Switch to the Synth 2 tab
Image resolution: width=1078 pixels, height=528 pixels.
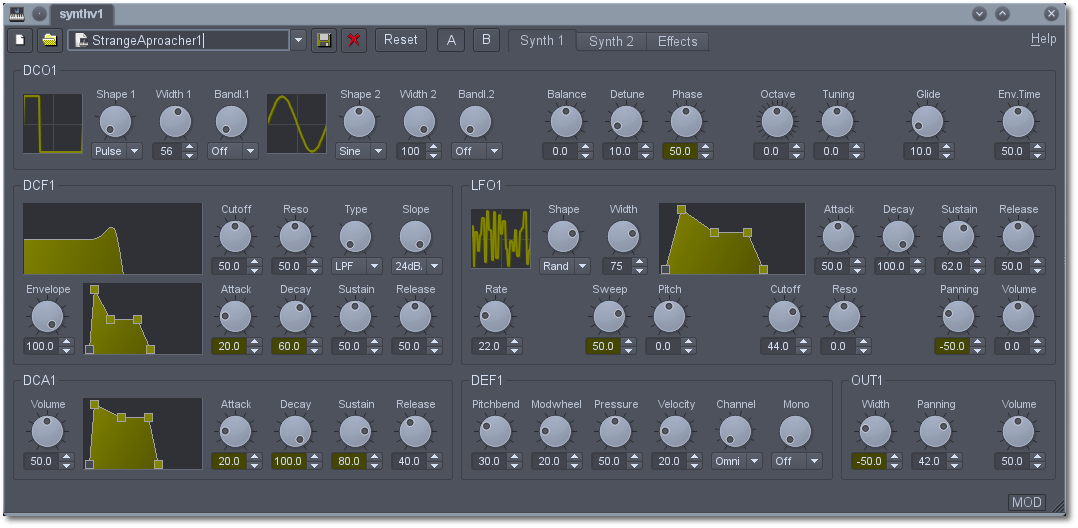(x=611, y=41)
